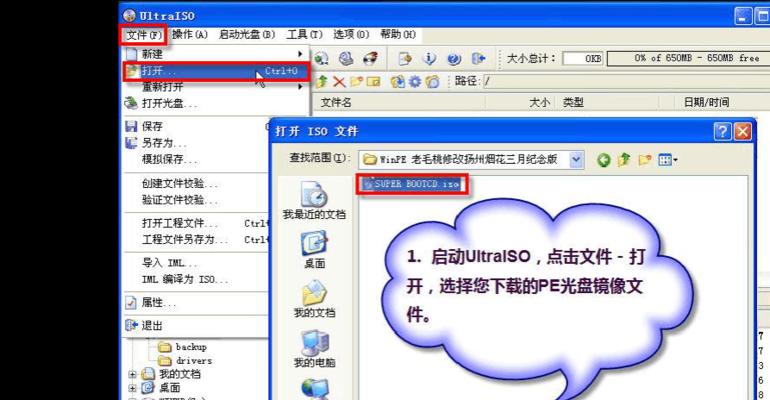Choose 打开光盘... menu entry

coord(215,104)
